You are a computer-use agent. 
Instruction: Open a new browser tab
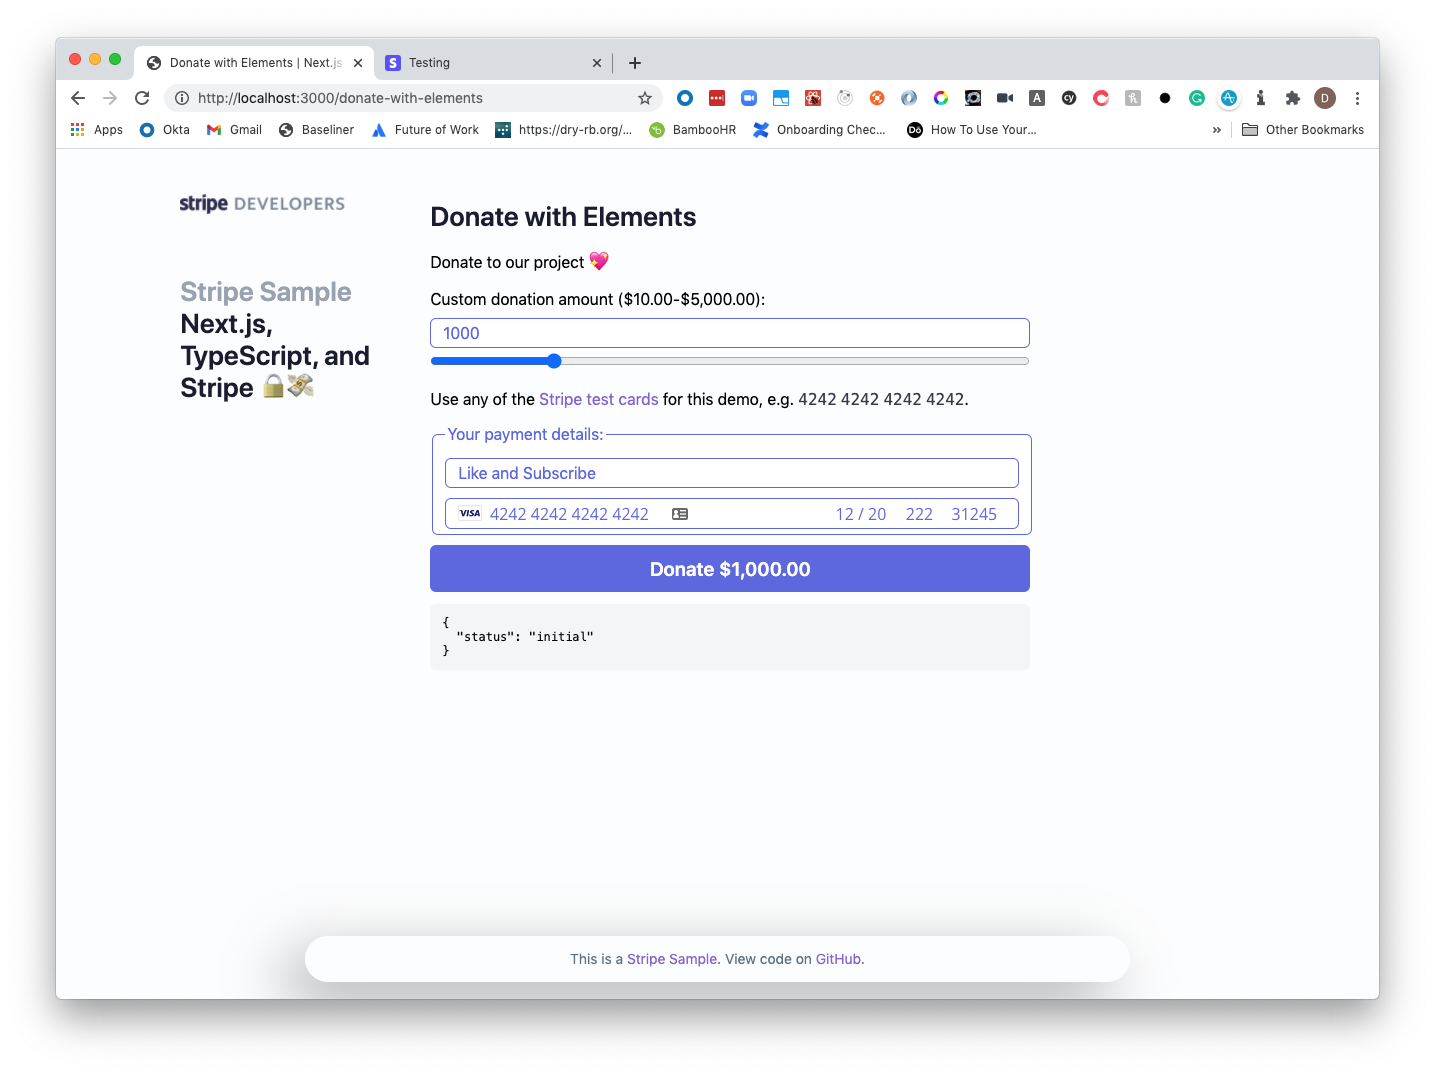coord(635,63)
